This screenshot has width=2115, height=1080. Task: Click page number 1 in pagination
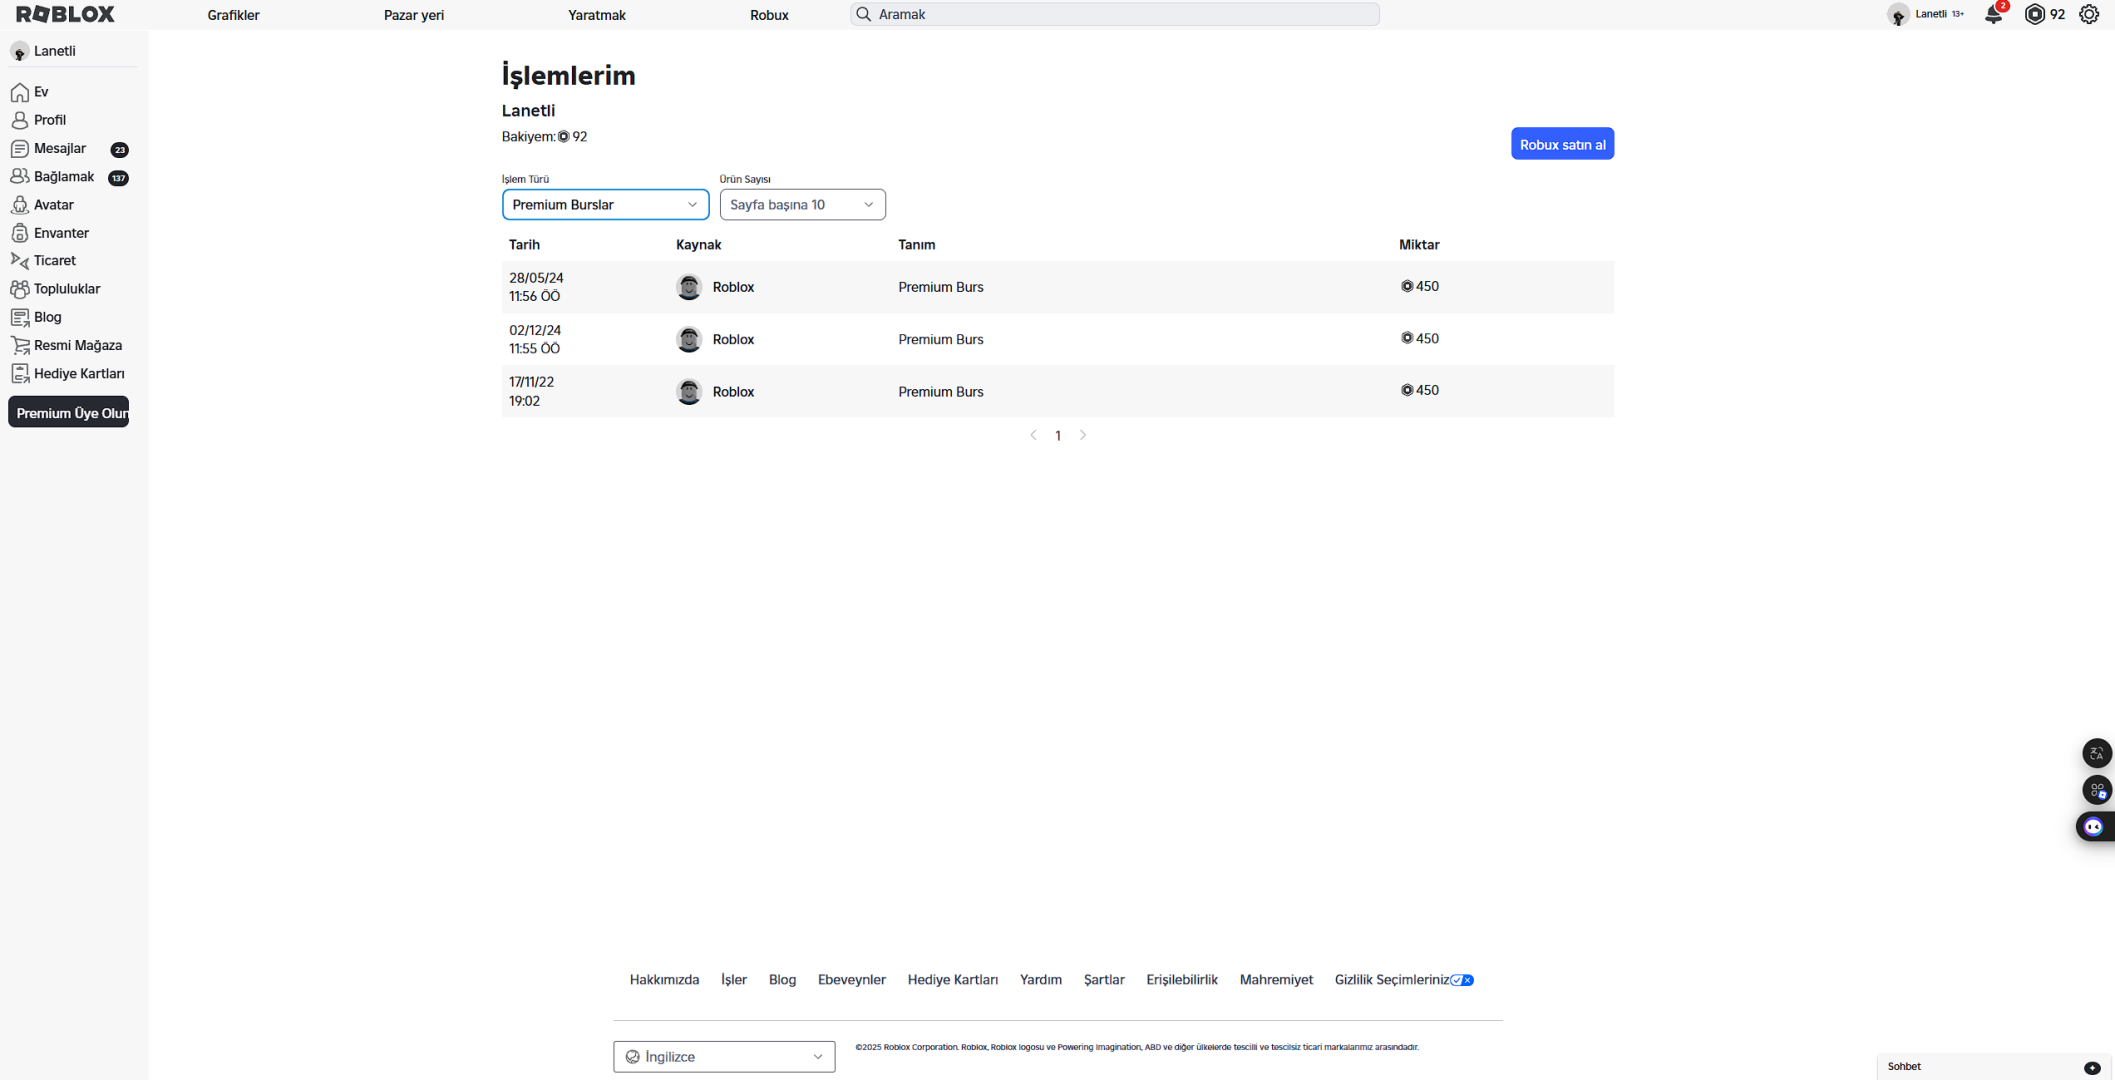pyautogui.click(x=1057, y=436)
